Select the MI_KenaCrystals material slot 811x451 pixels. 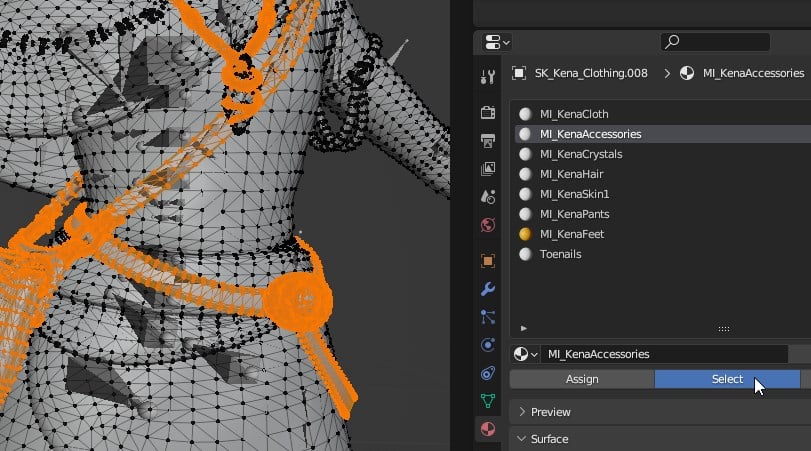tap(662, 154)
